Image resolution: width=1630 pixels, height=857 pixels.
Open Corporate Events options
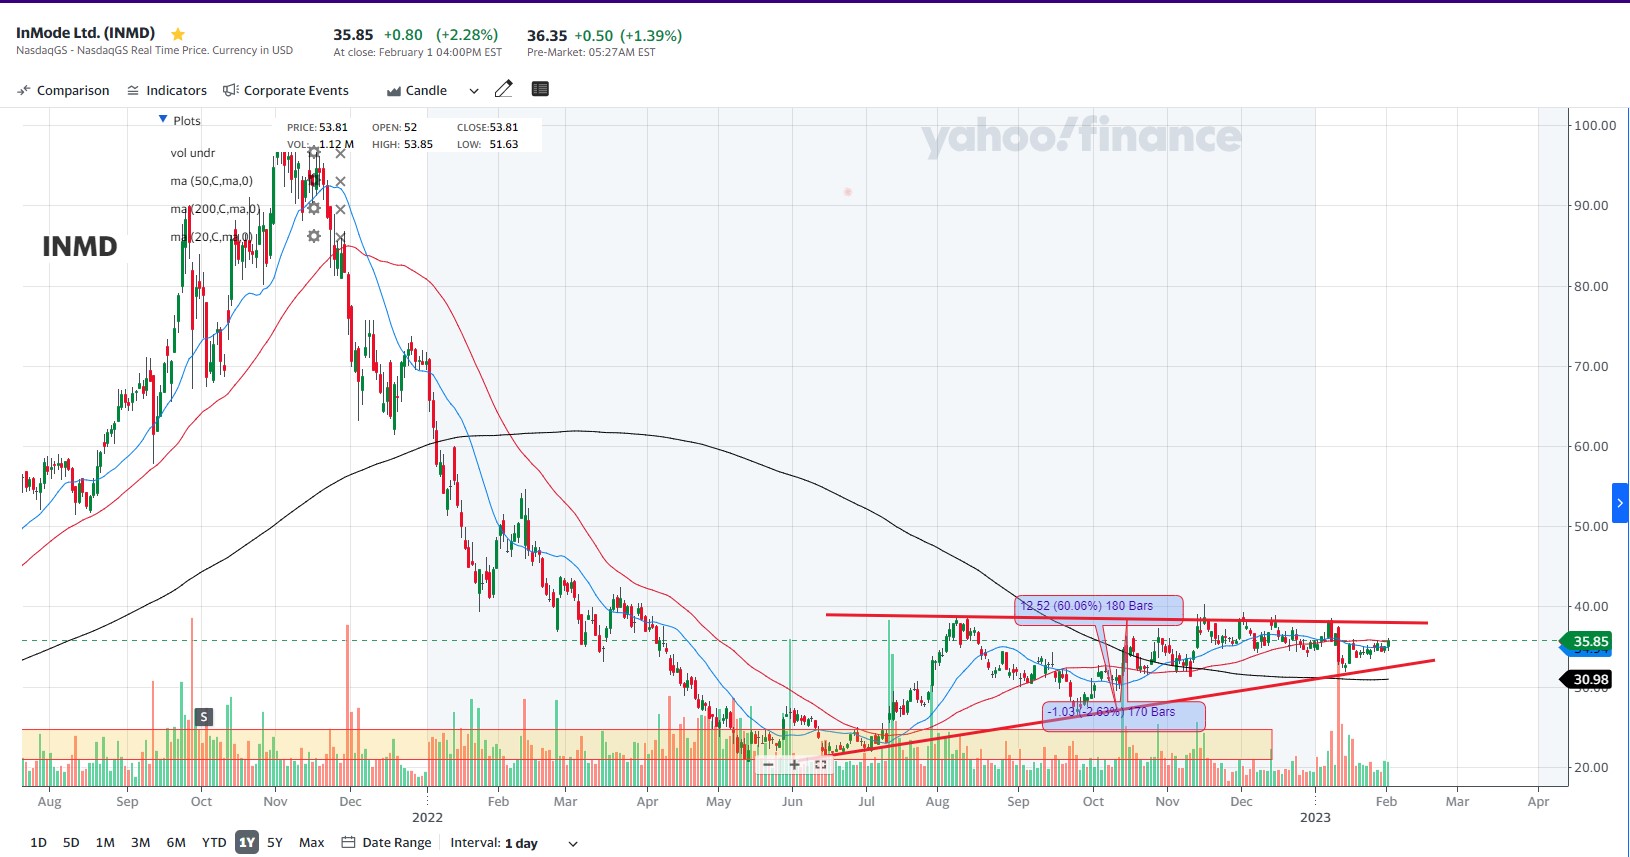coord(286,90)
